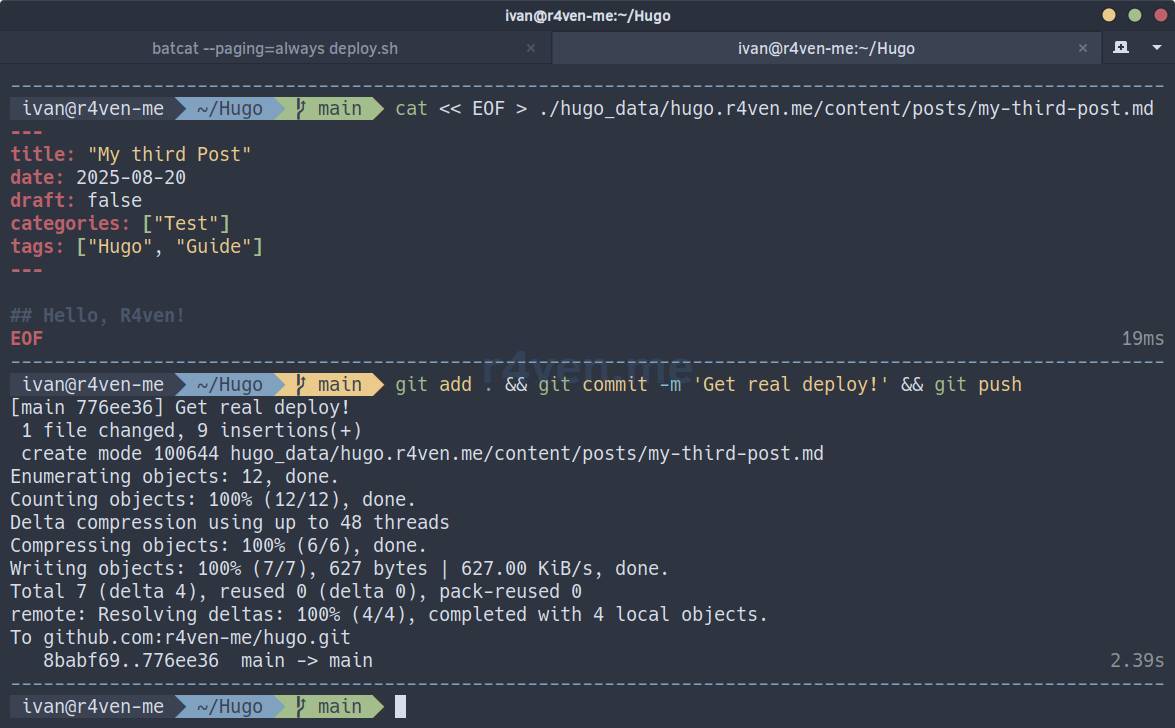This screenshot has width=1175, height=728.
Task: Click the new terminal tab icon
Action: 1121,47
